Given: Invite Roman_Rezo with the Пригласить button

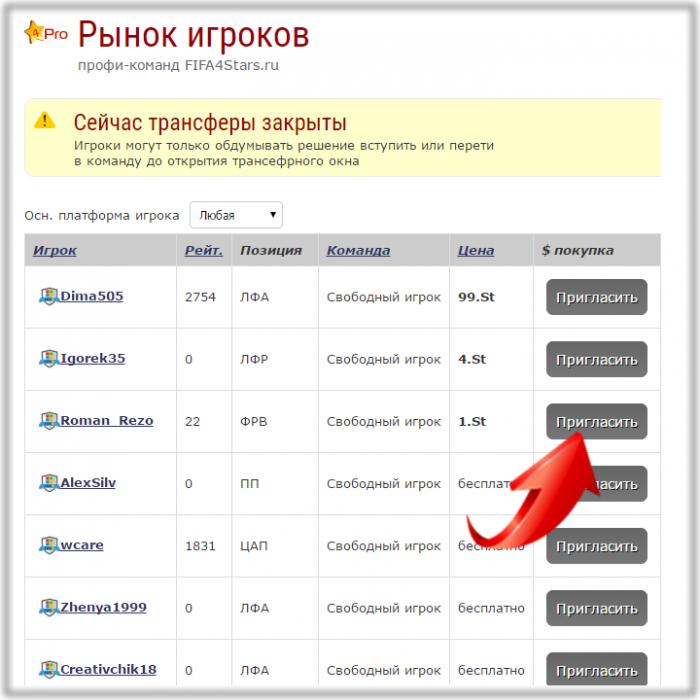Looking at the screenshot, I should click(x=596, y=421).
